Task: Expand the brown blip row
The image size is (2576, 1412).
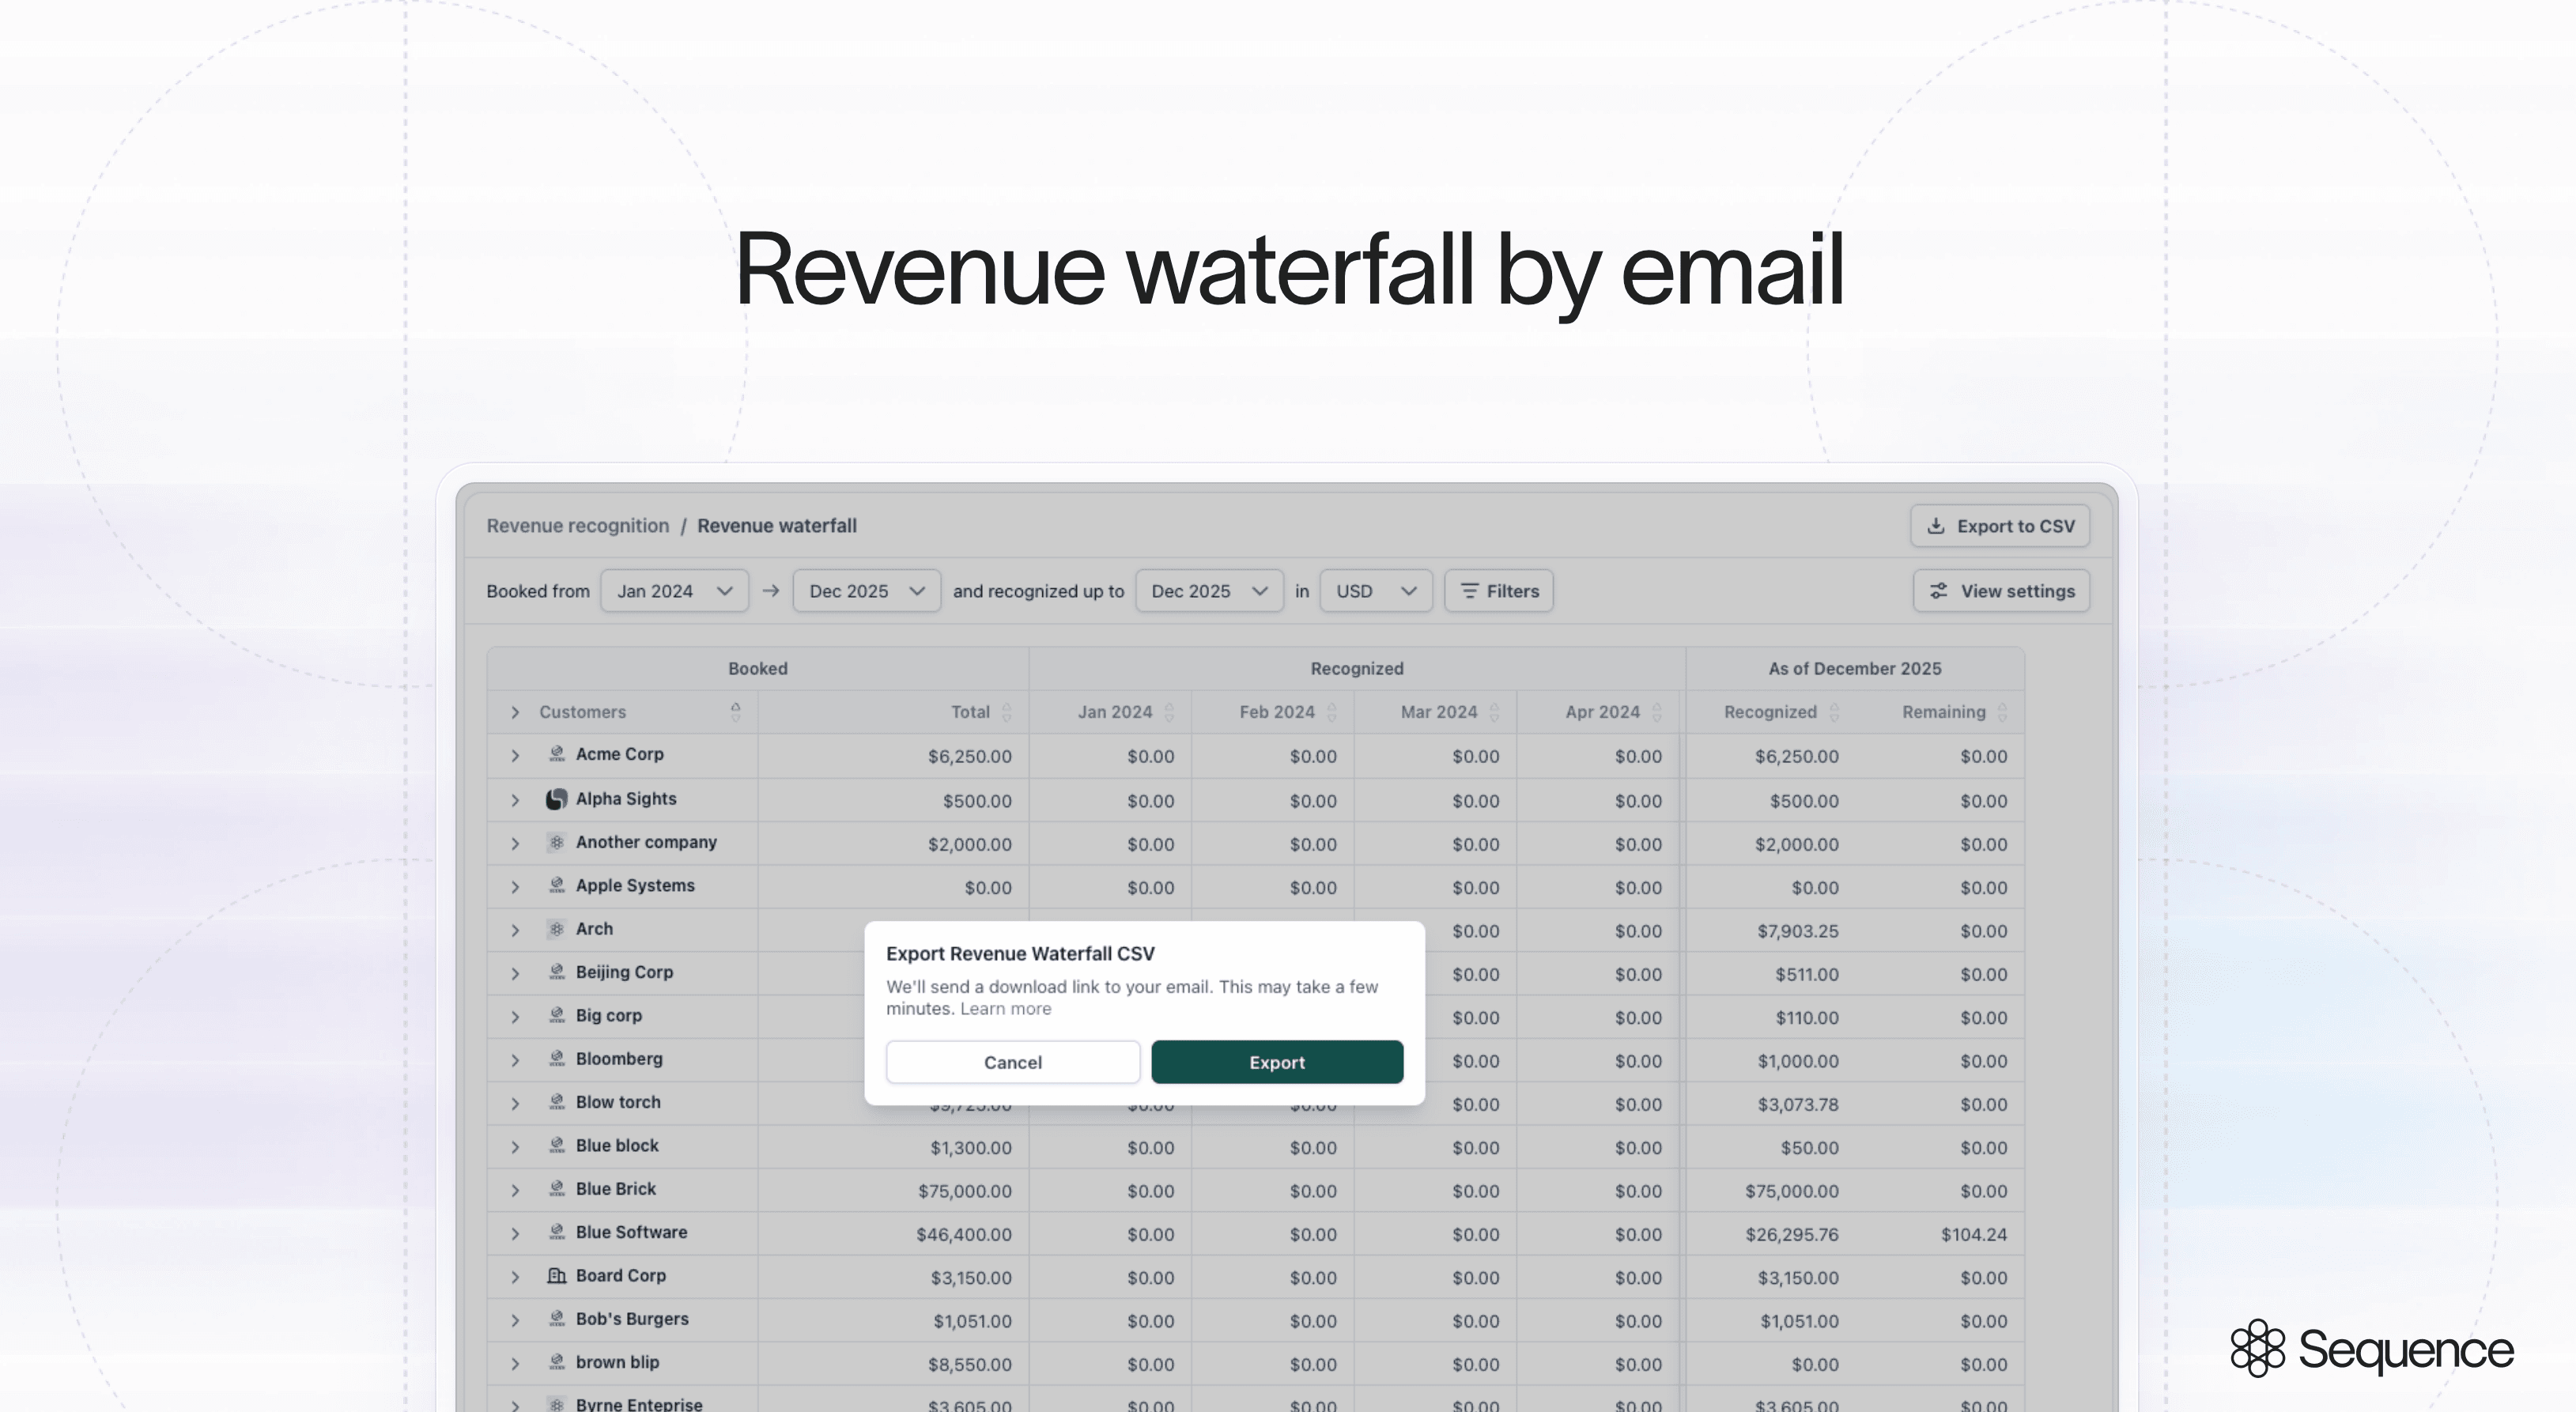Action: [x=515, y=1364]
